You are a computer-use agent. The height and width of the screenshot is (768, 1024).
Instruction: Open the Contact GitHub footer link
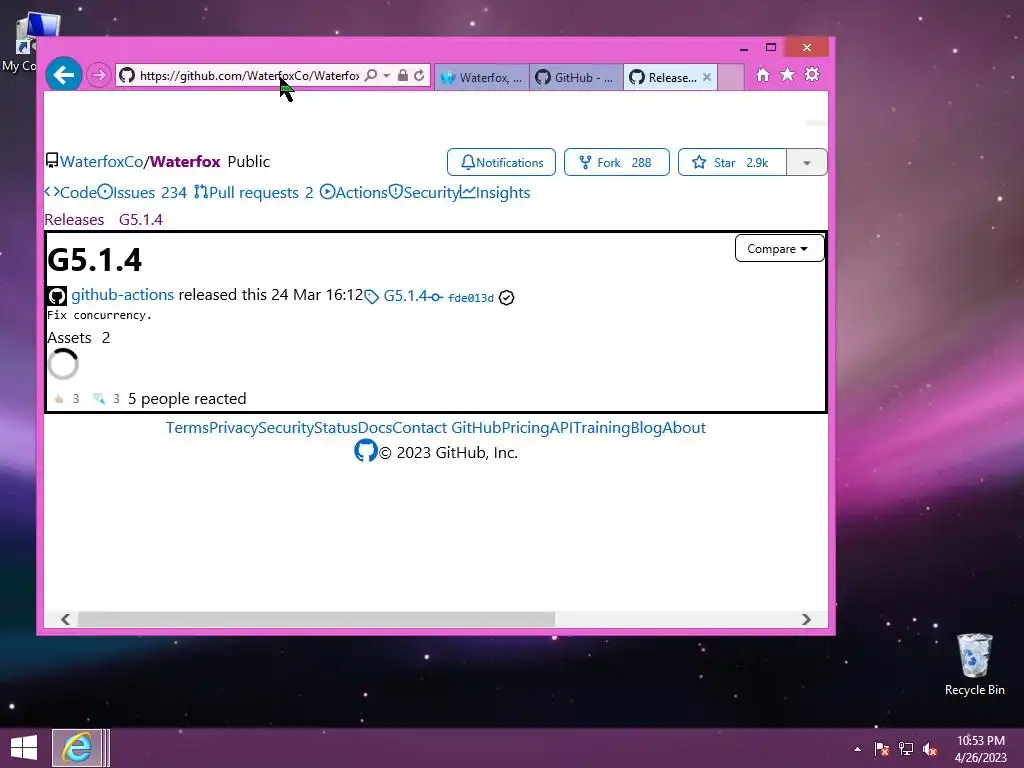[x=447, y=428]
